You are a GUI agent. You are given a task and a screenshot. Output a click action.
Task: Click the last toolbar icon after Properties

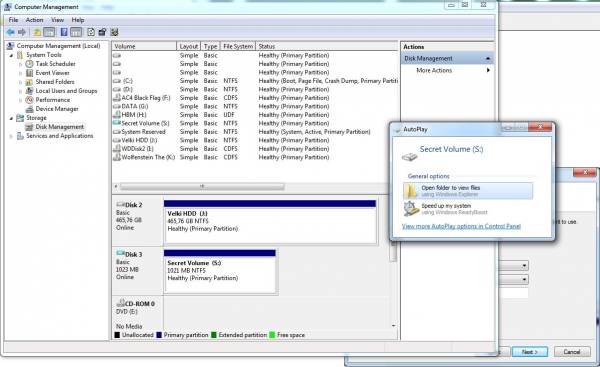114,32
